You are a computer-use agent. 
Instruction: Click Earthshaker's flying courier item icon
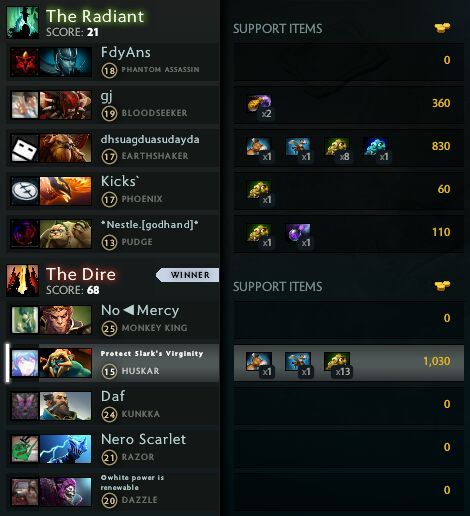[298, 147]
